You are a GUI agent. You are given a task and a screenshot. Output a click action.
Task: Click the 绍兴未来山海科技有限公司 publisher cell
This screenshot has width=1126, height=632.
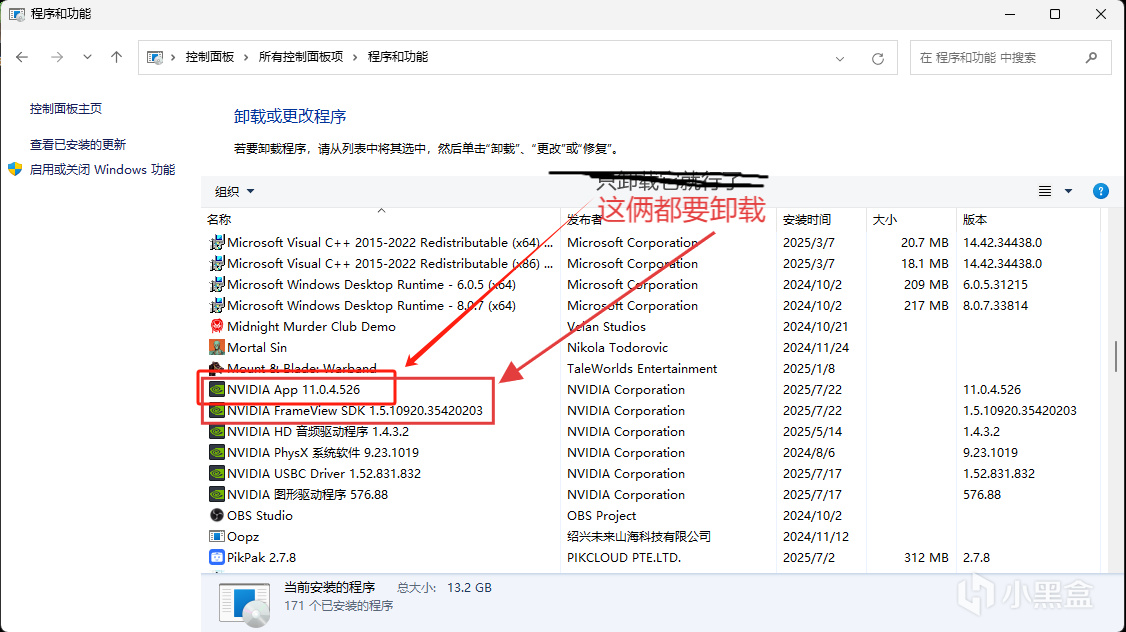(639, 536)
